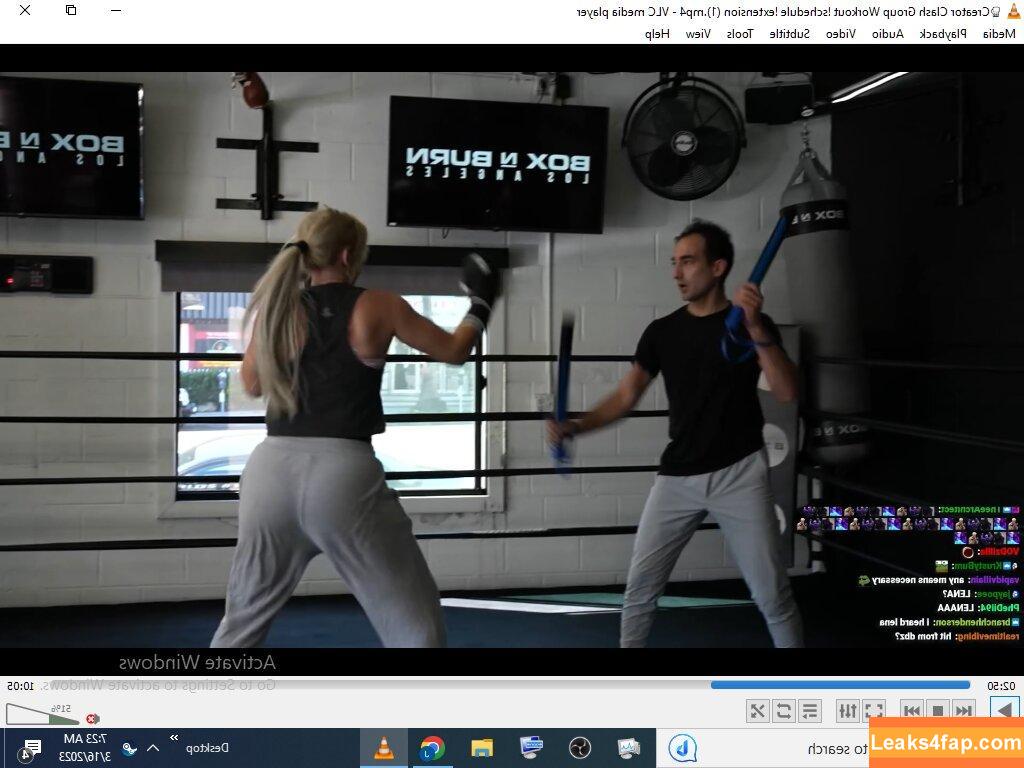Screen dimensions: 1024x768
Task: Enable random shuffle playback
Action: [x=758, y=711]
